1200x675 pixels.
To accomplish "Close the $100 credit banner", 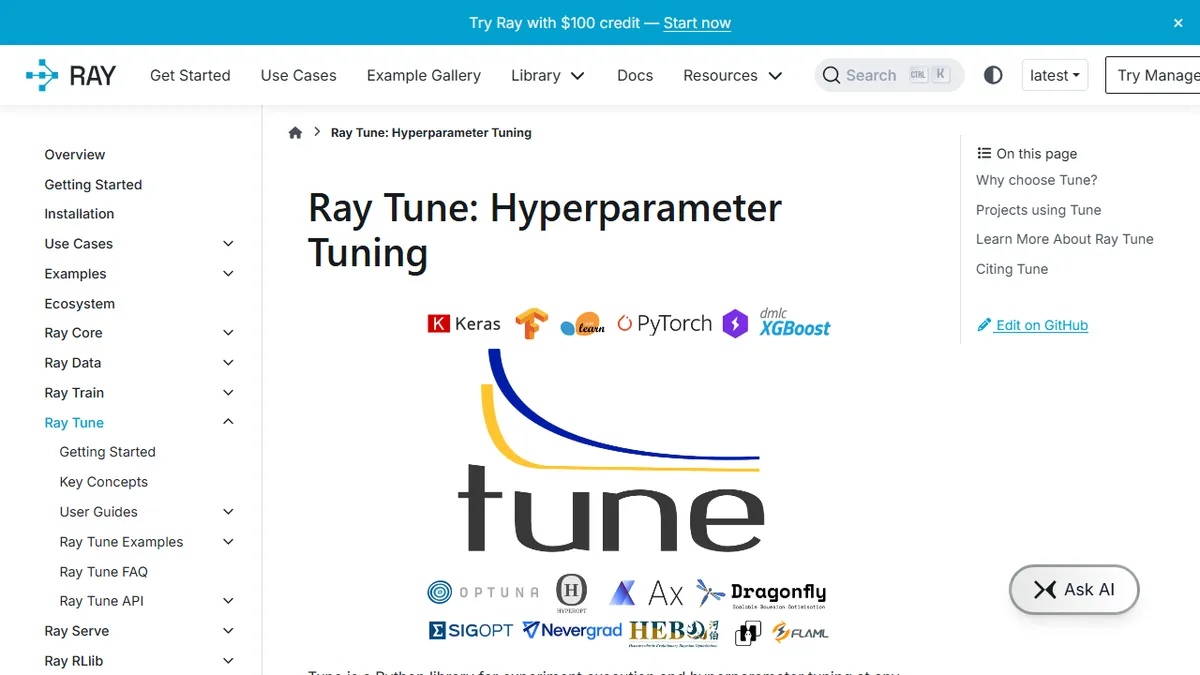I will 1178,23.
